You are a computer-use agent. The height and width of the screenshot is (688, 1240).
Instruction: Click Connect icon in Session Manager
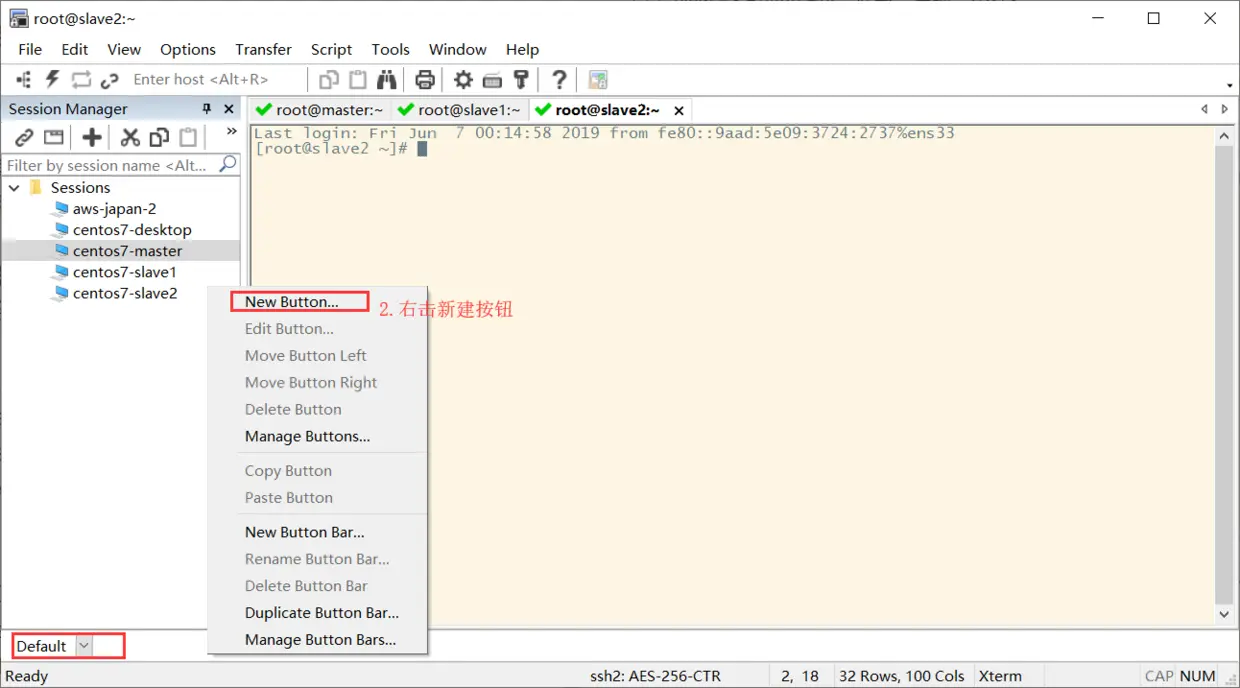[24, 137]
